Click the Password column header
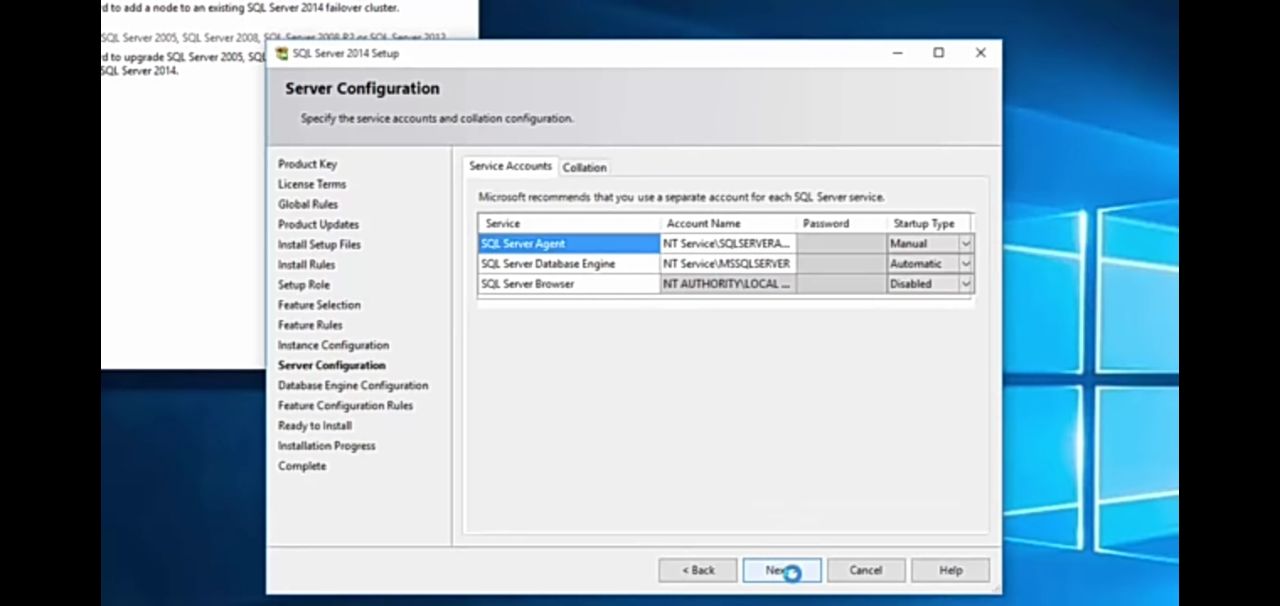The height and width of the screenshot is (606, 1280). (841, 223)
